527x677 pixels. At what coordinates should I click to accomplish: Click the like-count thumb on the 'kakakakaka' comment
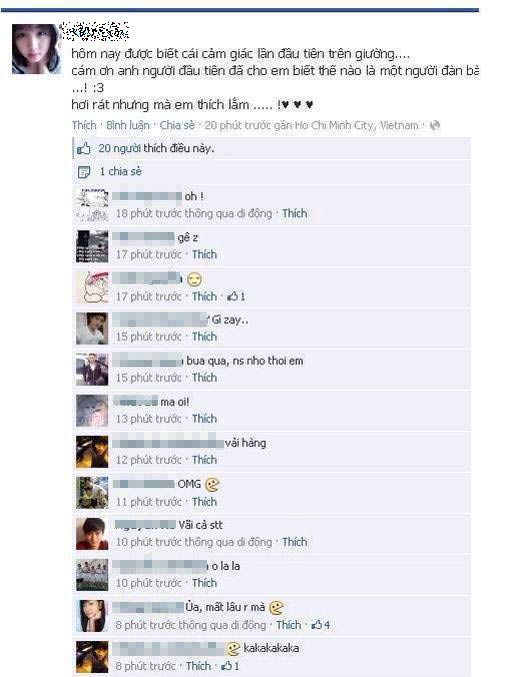(227, 666)
